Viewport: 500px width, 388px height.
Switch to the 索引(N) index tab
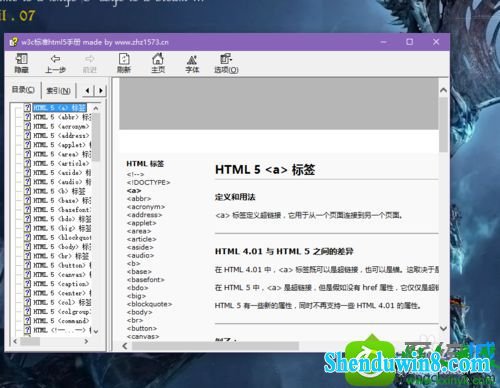(x=58, y=90)
